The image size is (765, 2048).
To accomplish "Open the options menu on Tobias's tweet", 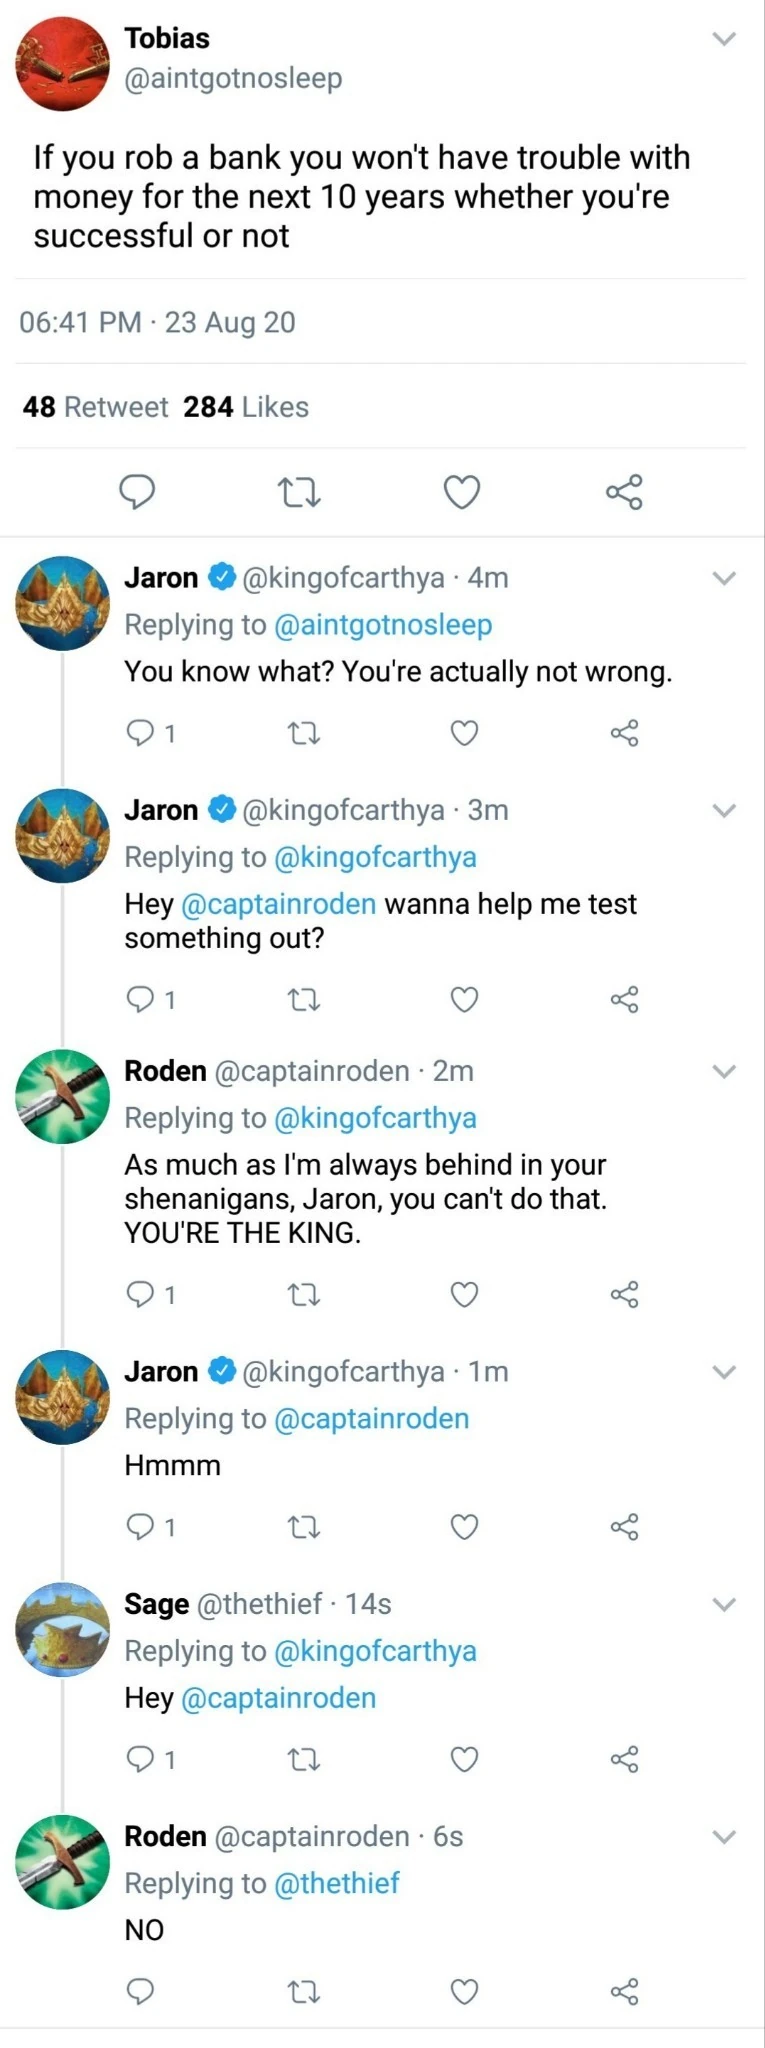I will tap(724, 38).
